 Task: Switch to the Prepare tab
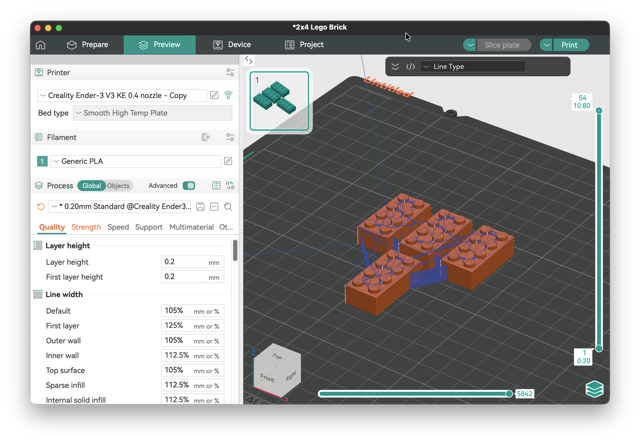point(87,45)
